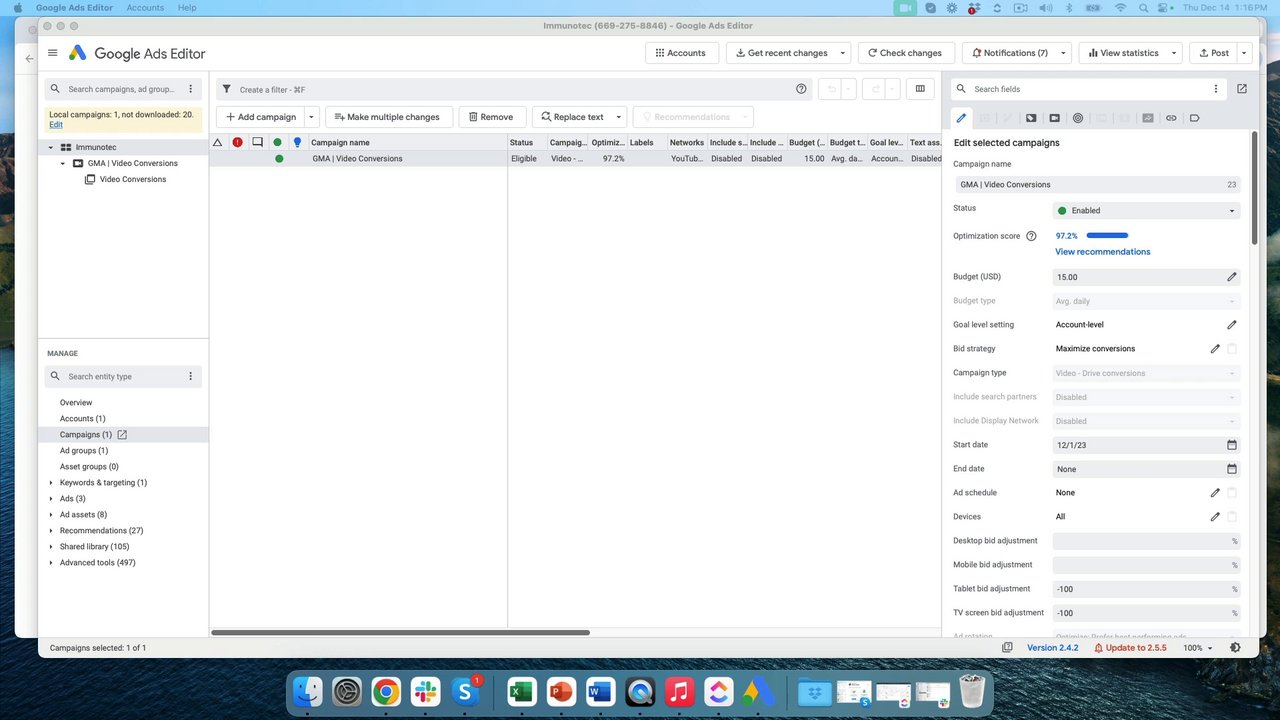Open the Accounts menu in the menu bar
Screen dimensions: 1280x720
(x=145, y=7)
